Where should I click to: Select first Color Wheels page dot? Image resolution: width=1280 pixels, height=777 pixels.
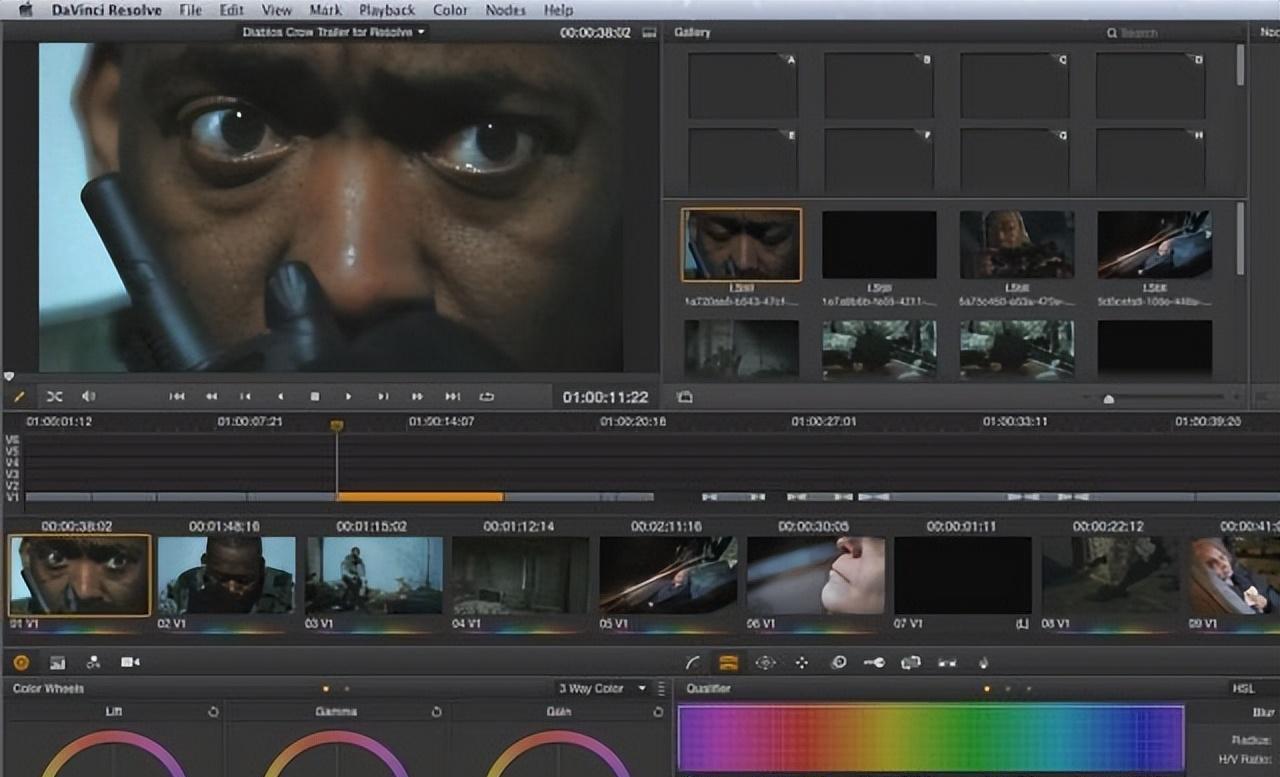tap(326, 689)
